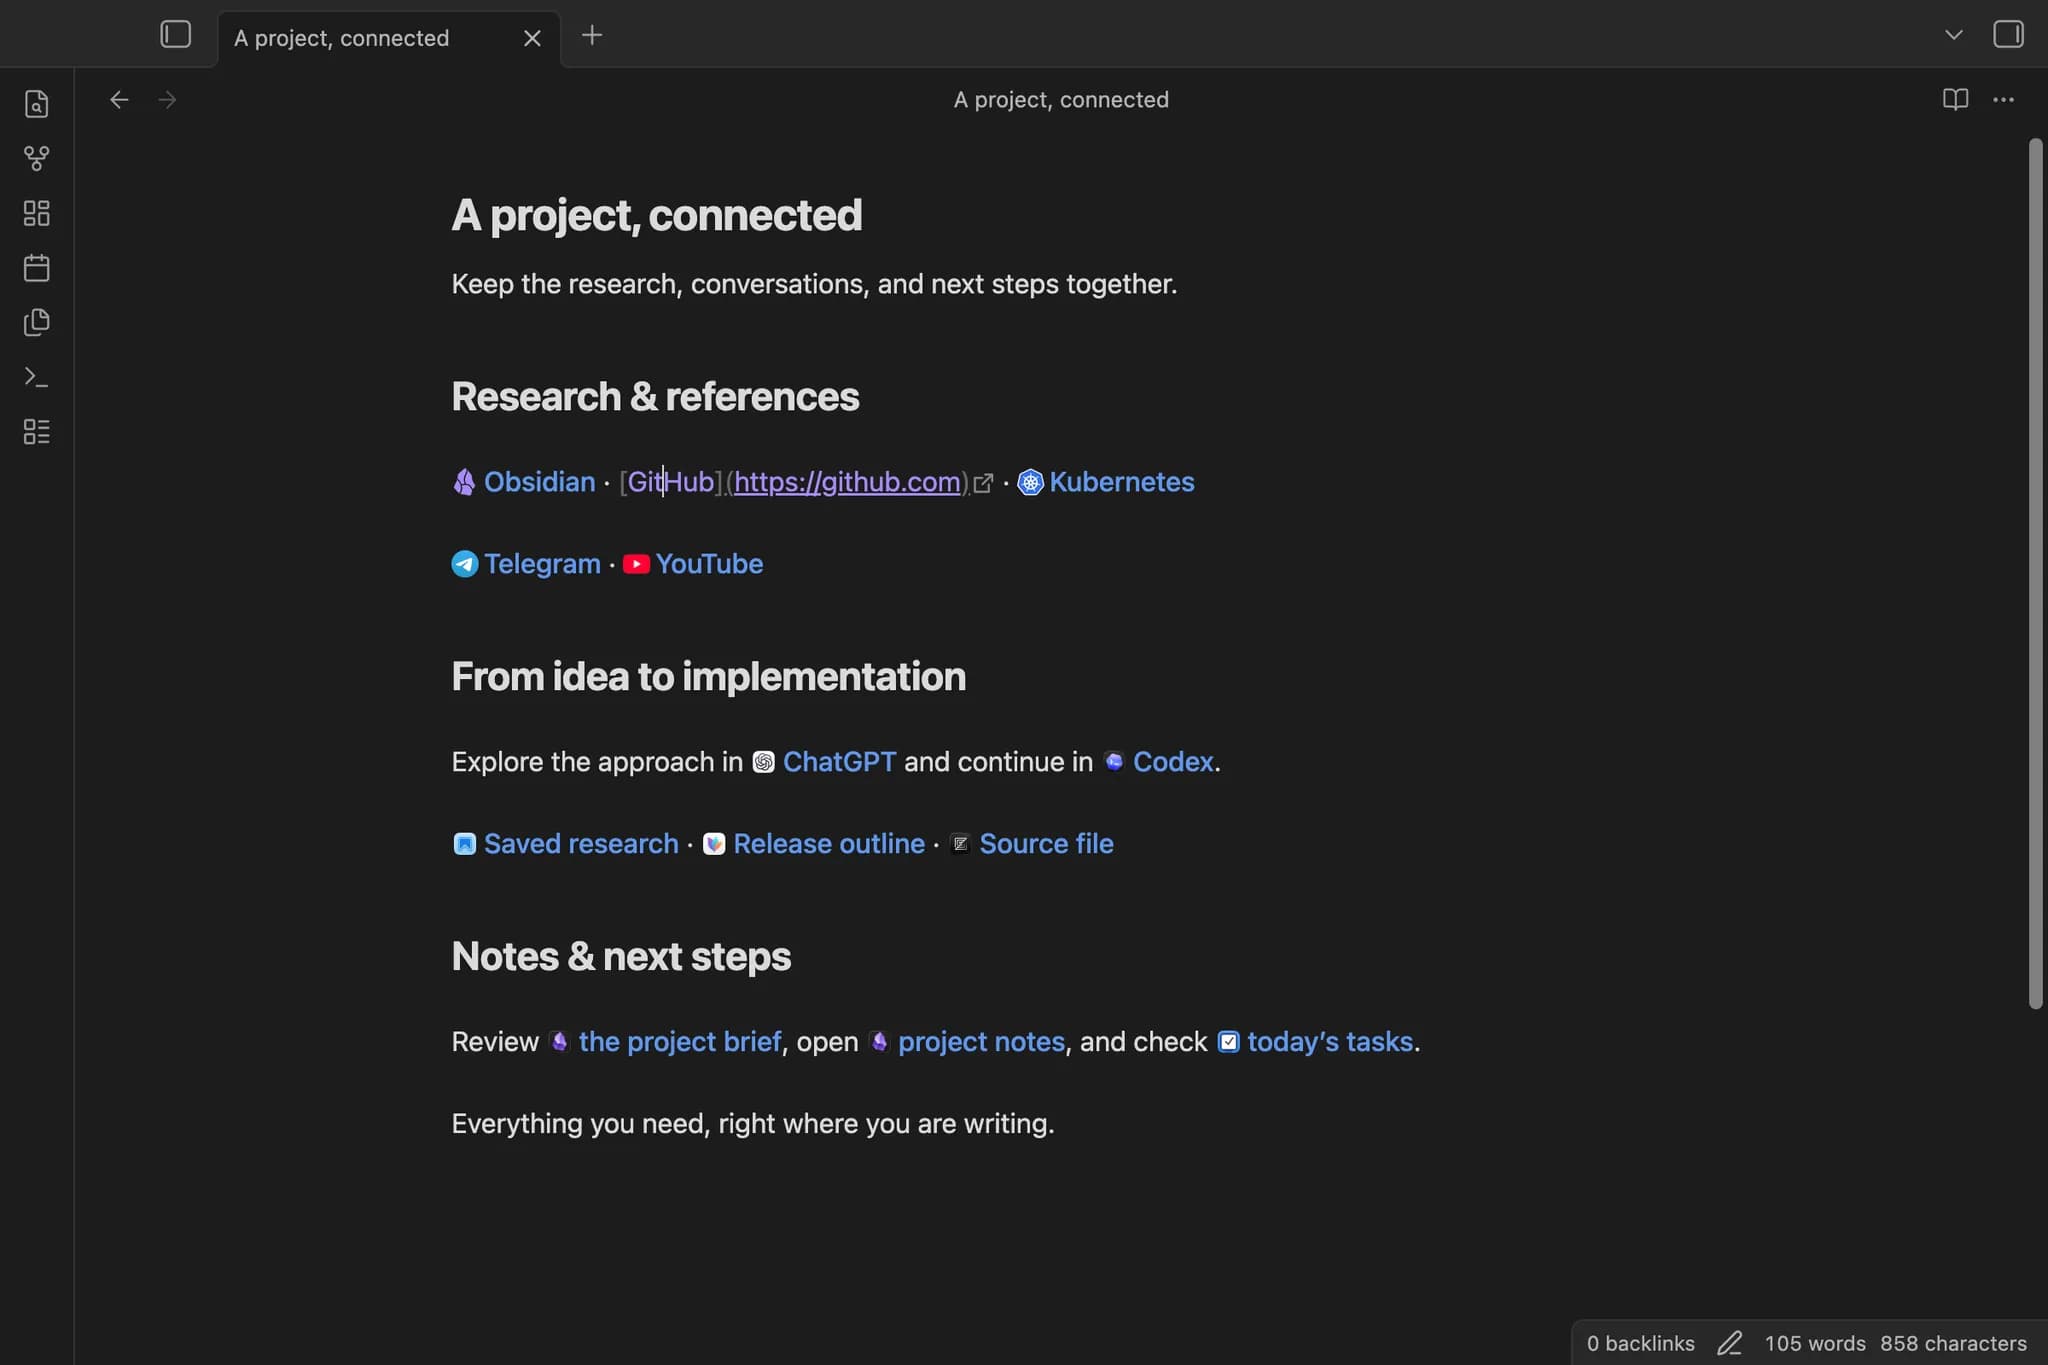Click the main 'A project, connected' heading

click(x=657, y=215)
